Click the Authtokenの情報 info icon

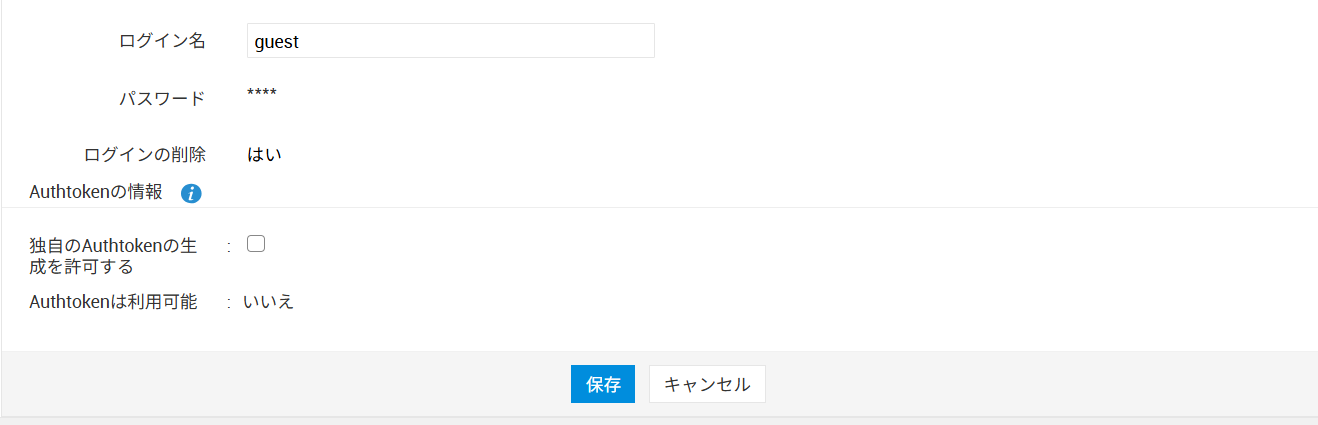pyautogui.click(x=191, y=194)
